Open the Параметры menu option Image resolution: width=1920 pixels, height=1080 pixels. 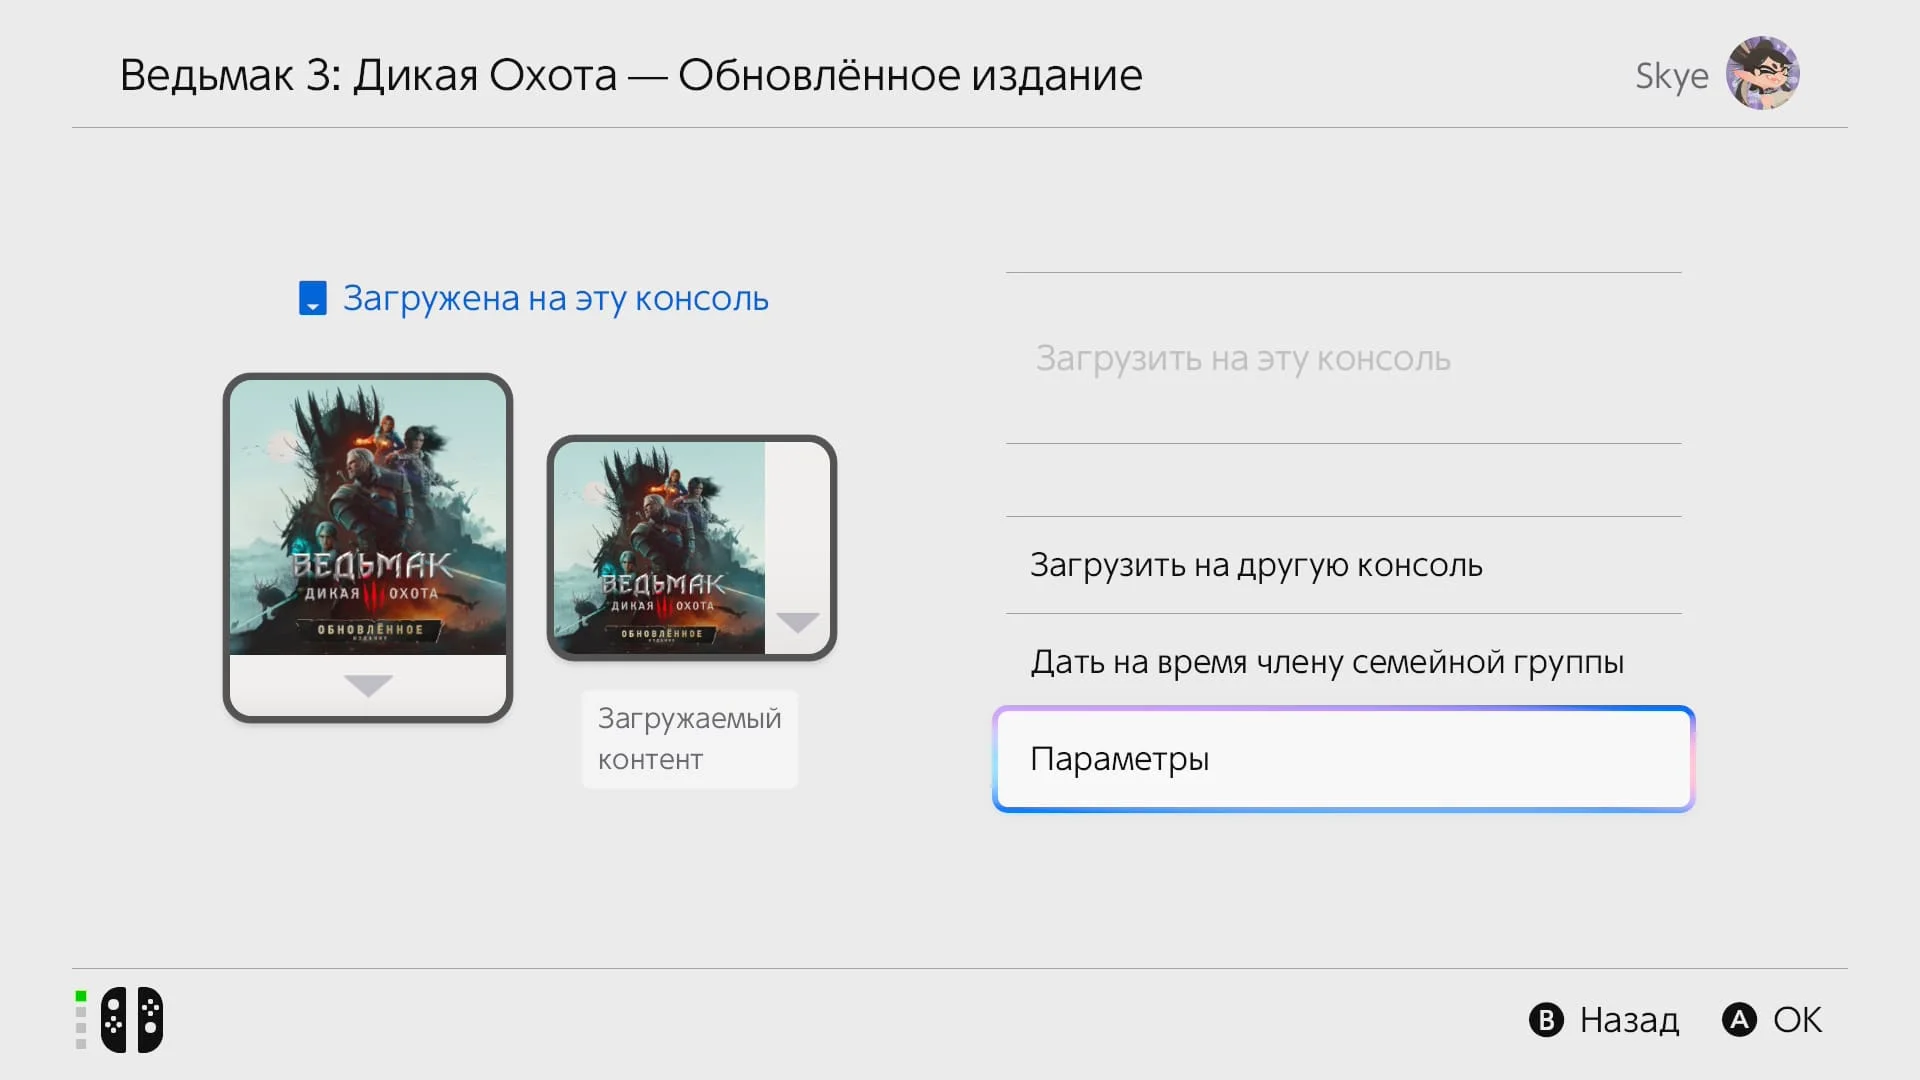click(x=1343, y=759)
